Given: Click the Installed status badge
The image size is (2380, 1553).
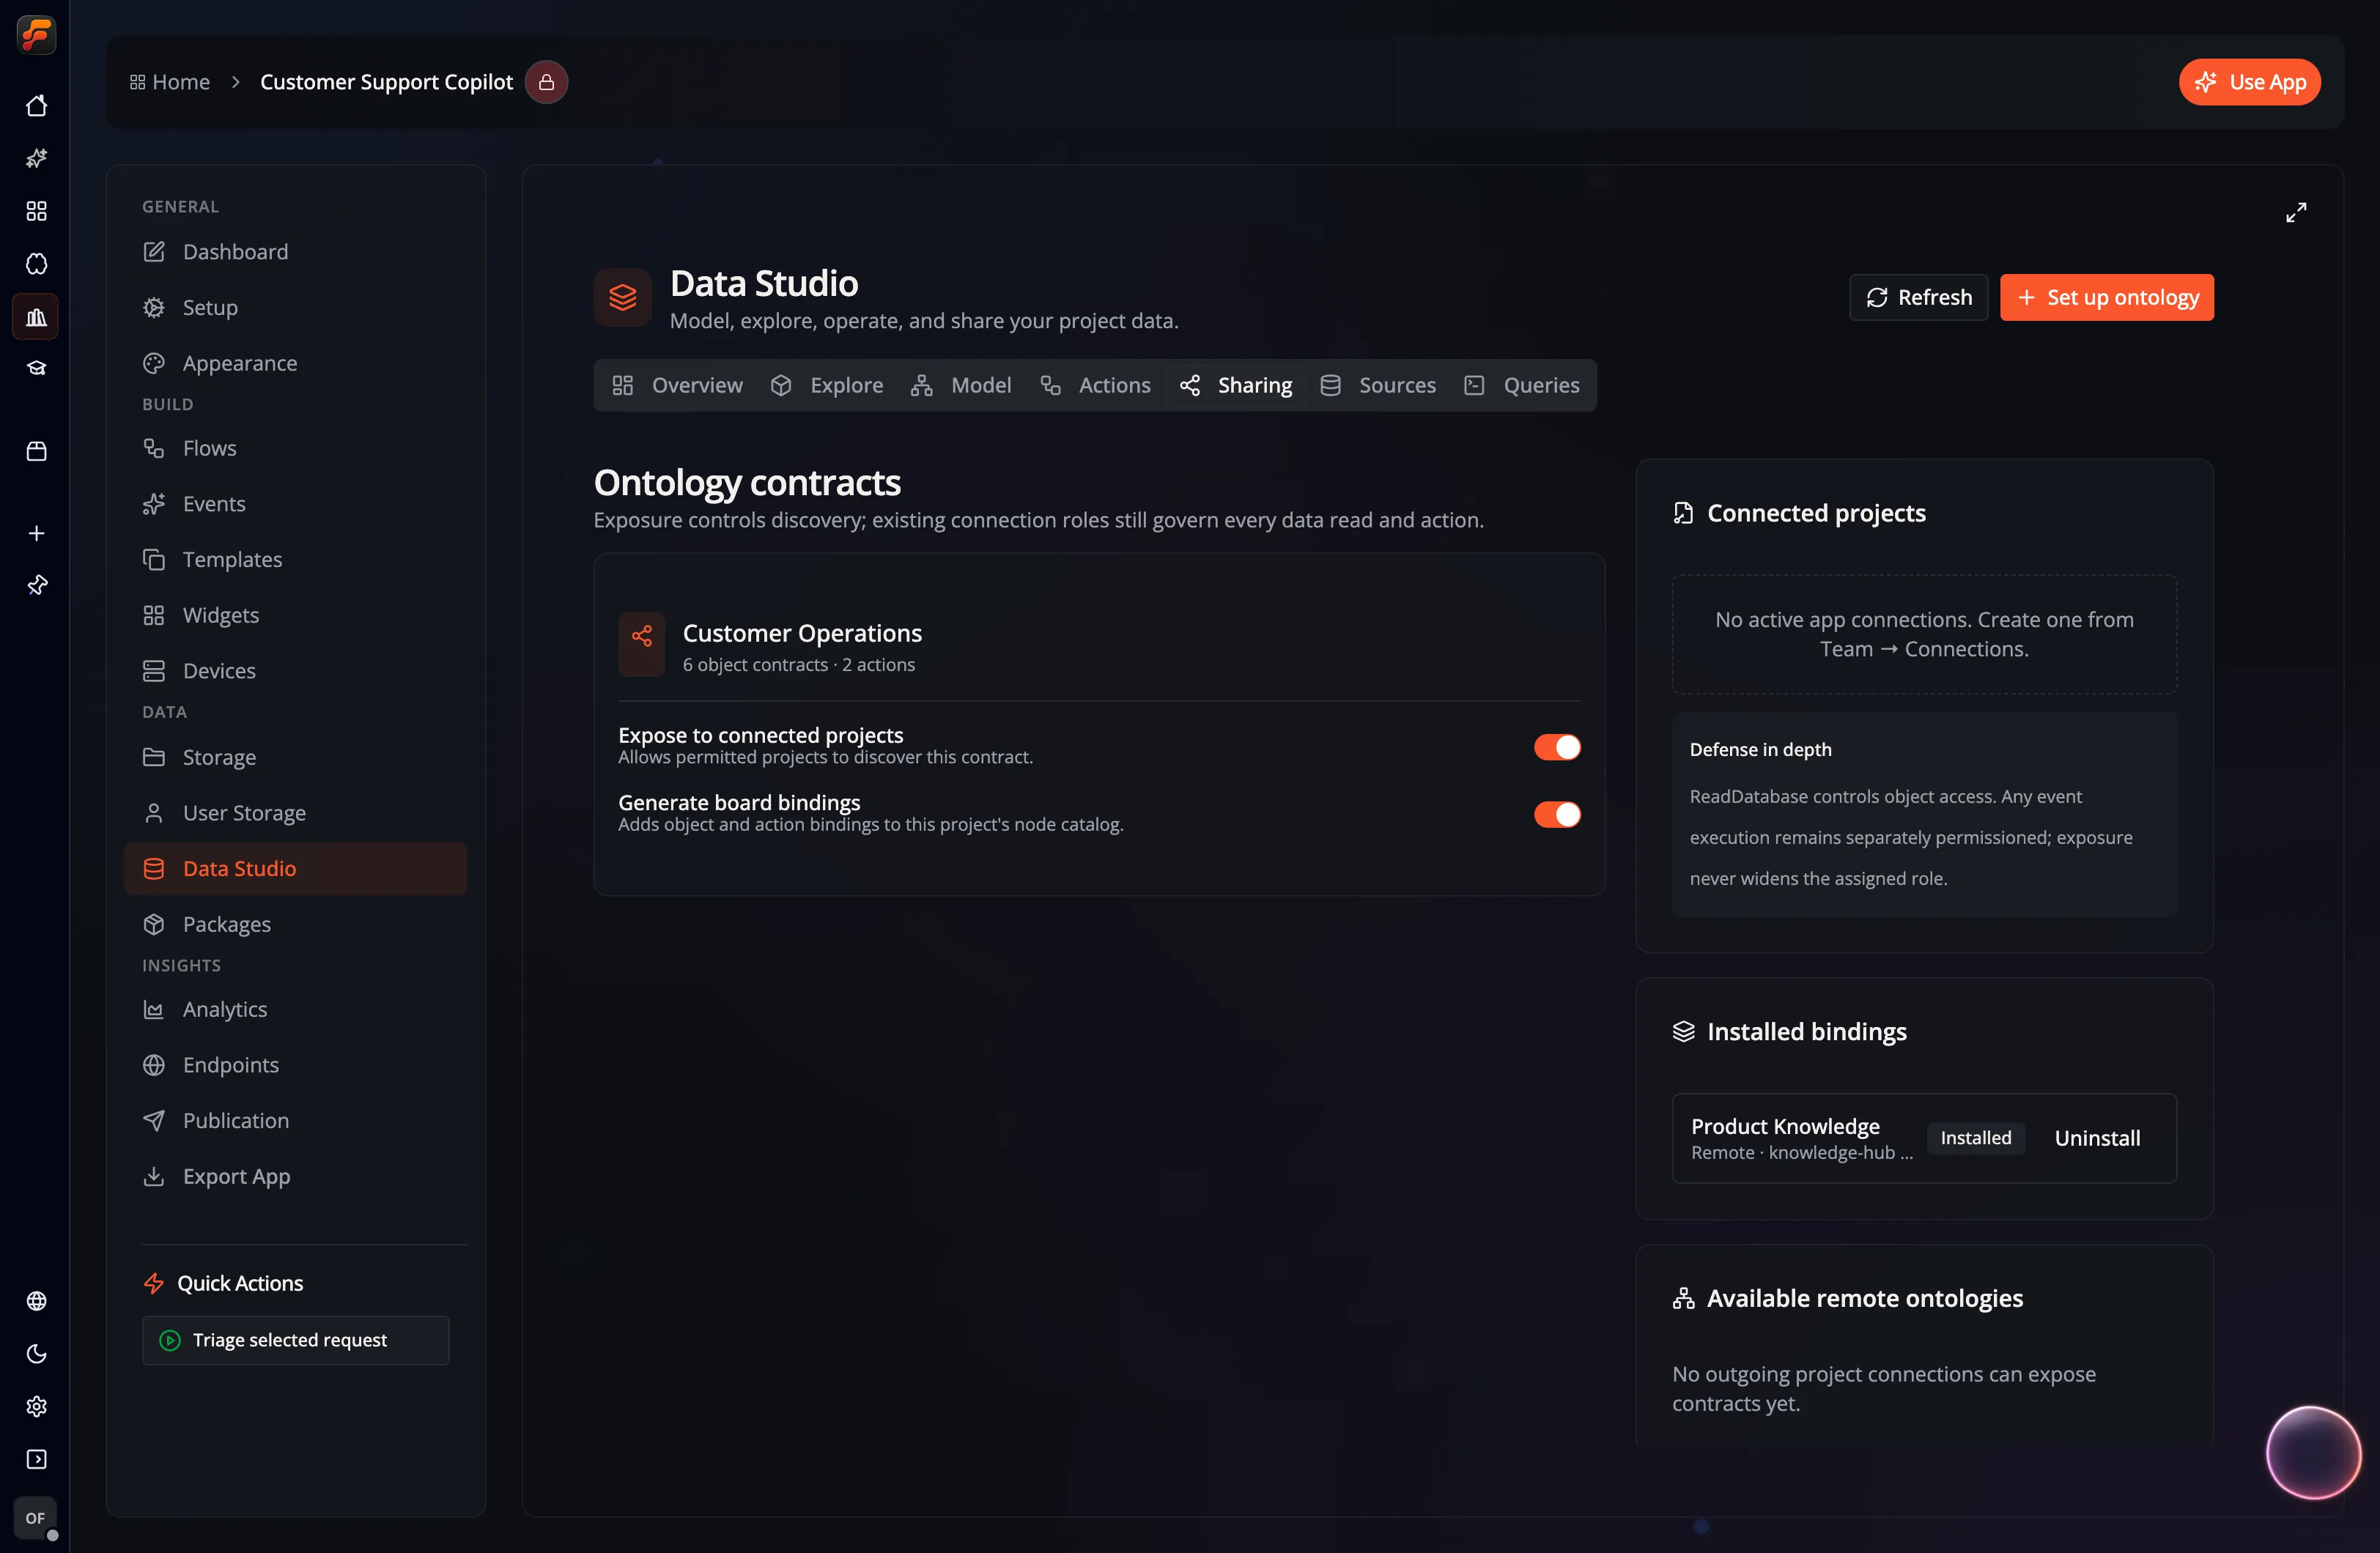Looking at the screenshot, I should click(1975, 1138).
